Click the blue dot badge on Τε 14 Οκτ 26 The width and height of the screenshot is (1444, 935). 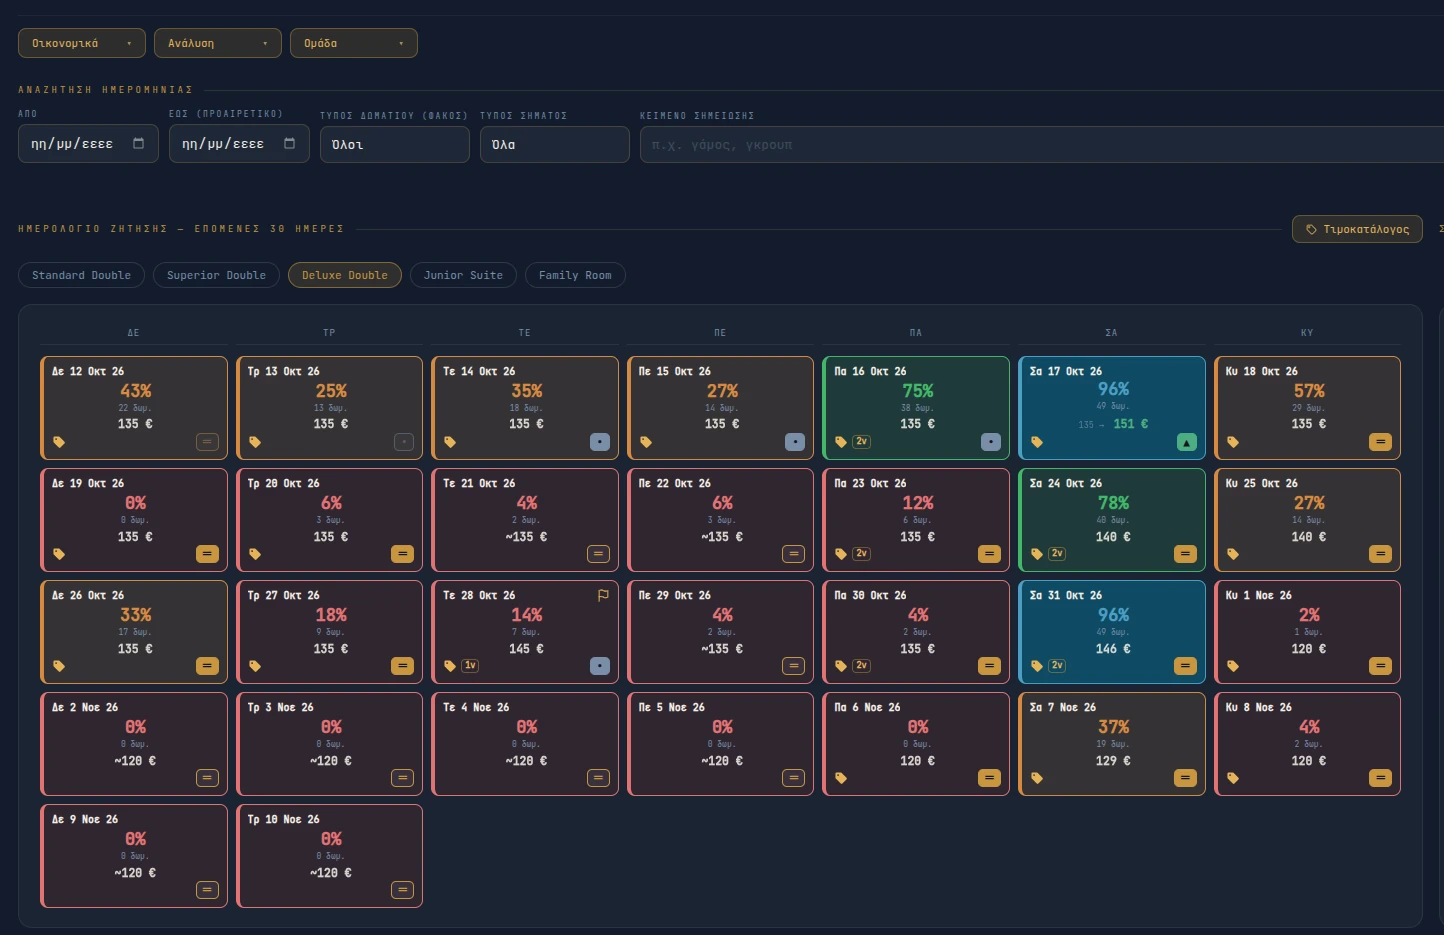click(599, 442)
